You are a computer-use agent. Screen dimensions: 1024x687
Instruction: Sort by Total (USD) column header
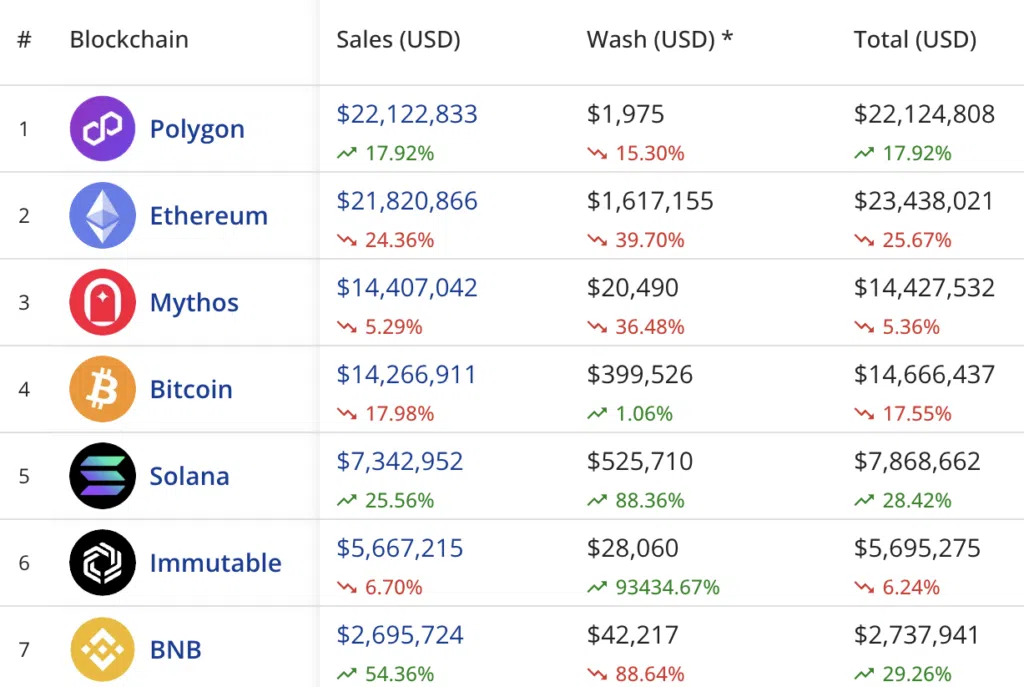point(914,40)
